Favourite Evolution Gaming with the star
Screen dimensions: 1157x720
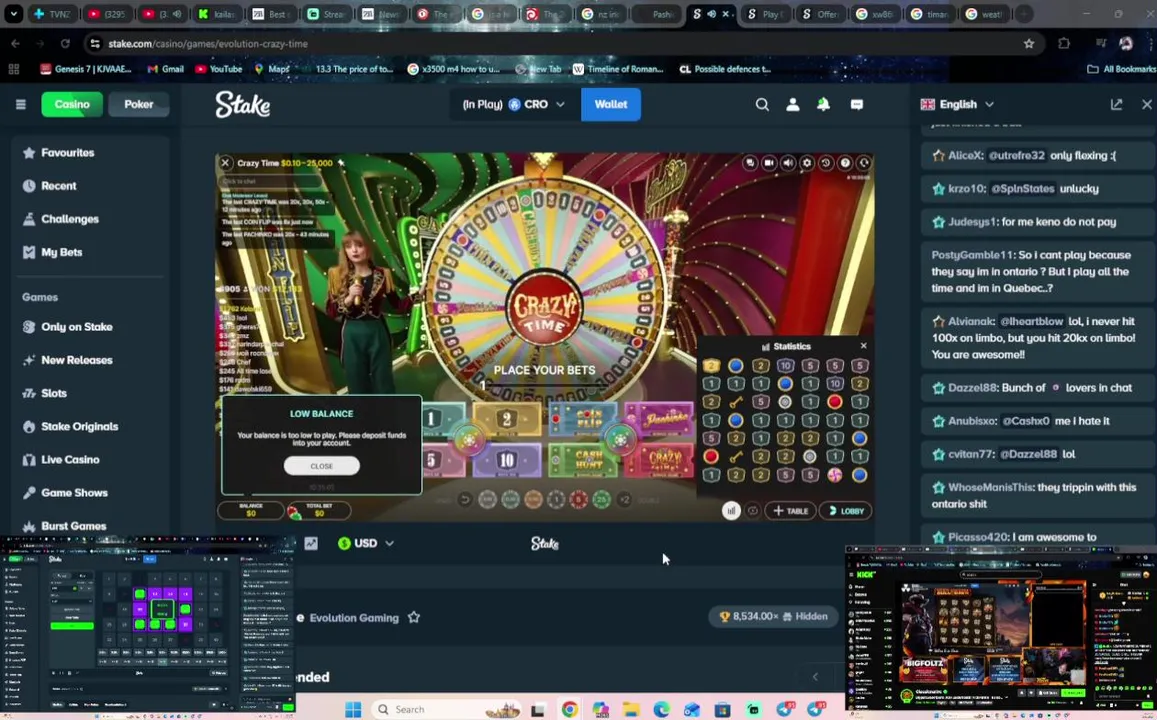click(x=414, y=617)
